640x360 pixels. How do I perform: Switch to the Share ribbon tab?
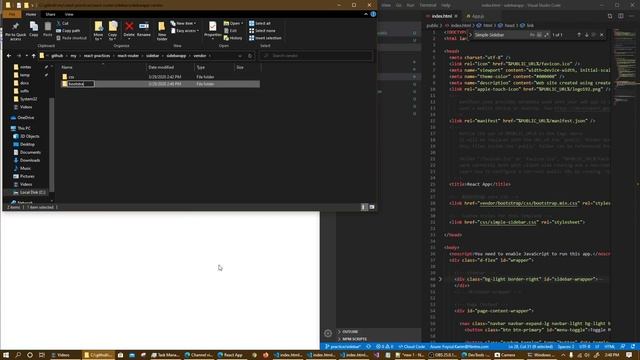click(x=50, y=14)
